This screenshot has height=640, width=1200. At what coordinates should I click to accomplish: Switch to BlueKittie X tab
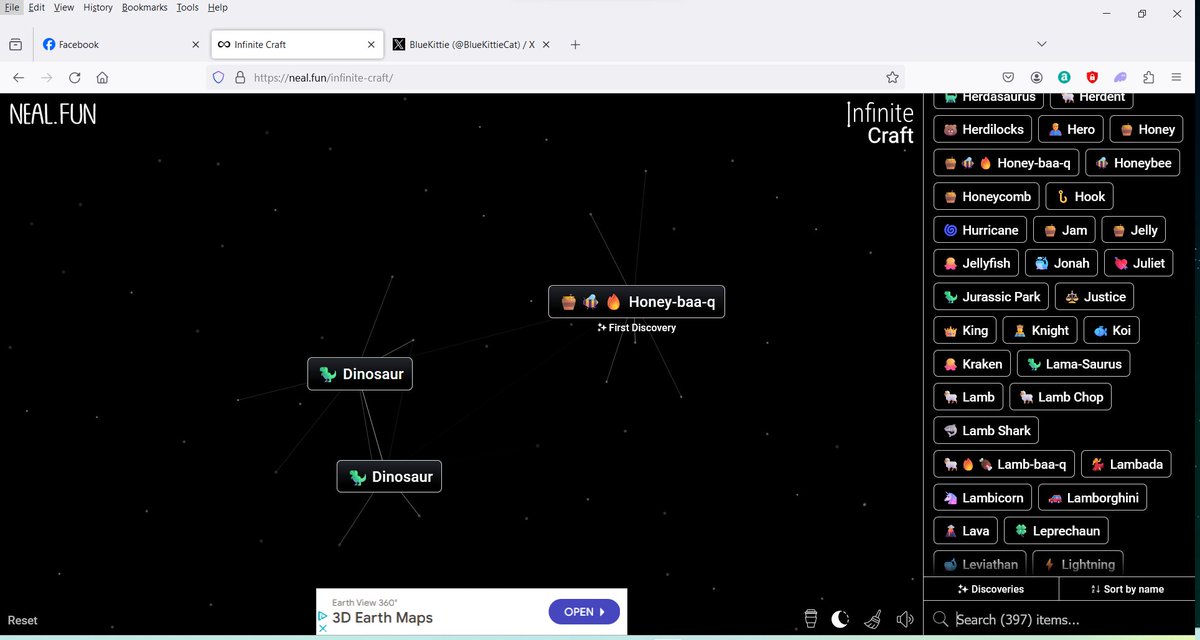472,44
